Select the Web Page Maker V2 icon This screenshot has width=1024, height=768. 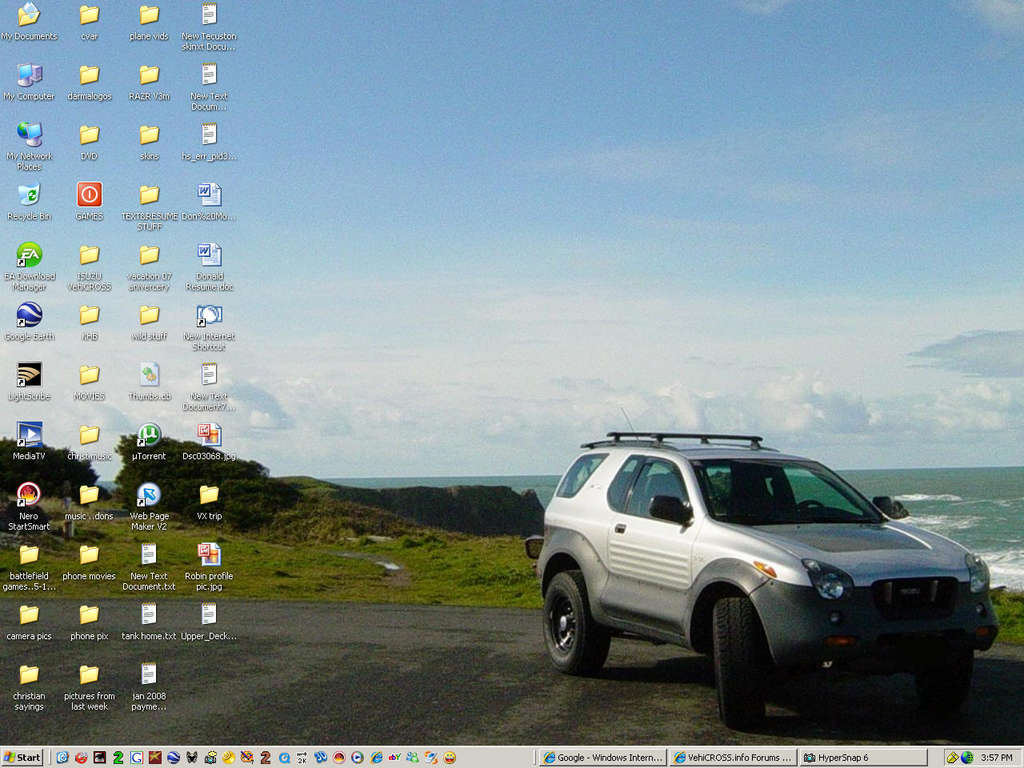149,506
